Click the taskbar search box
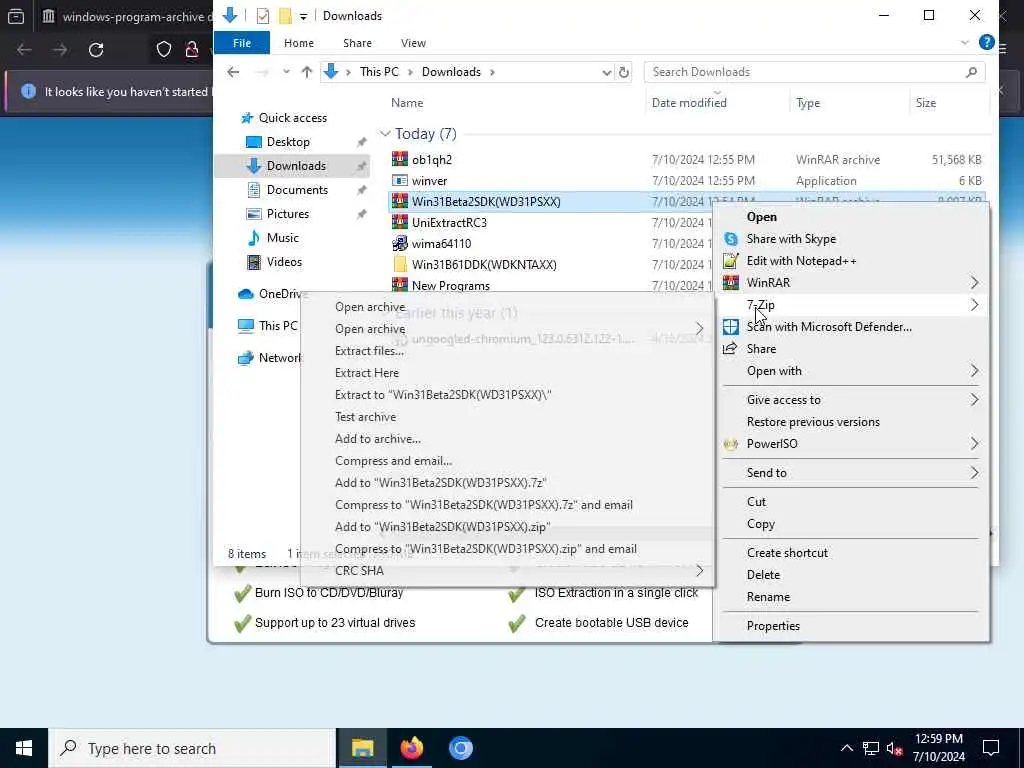The width and height of the screenshot is (1024, 768). pyautogui.click(x=192, y=748)
